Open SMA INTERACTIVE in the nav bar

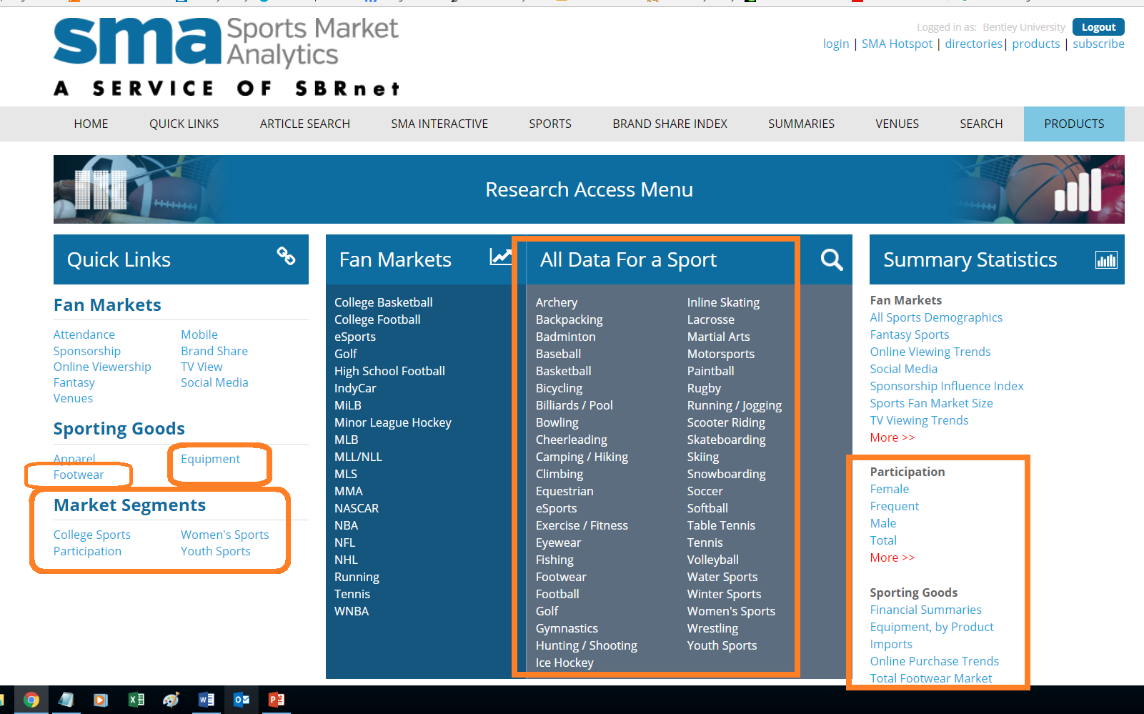(x=439, y=124)
